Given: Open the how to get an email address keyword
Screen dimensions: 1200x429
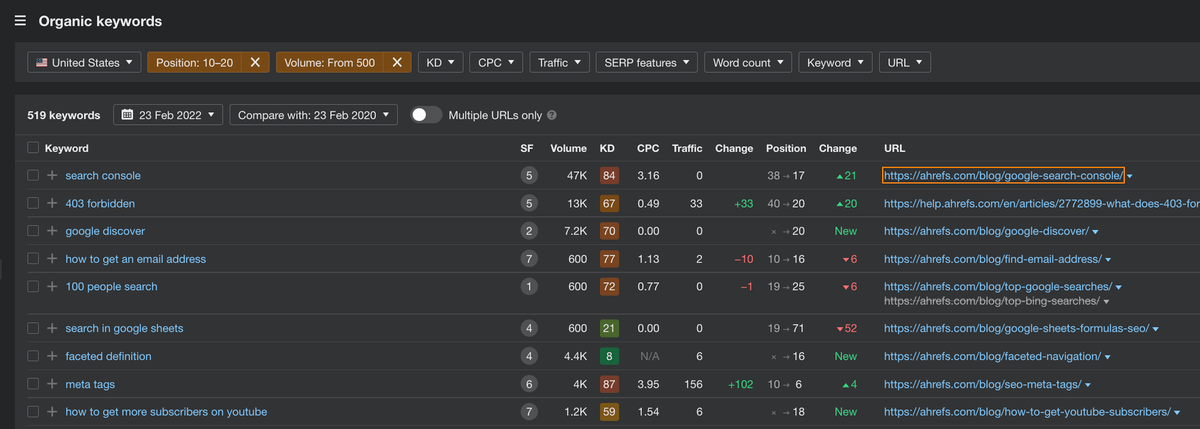Looking at the screenshot, I should click(135, 259).
